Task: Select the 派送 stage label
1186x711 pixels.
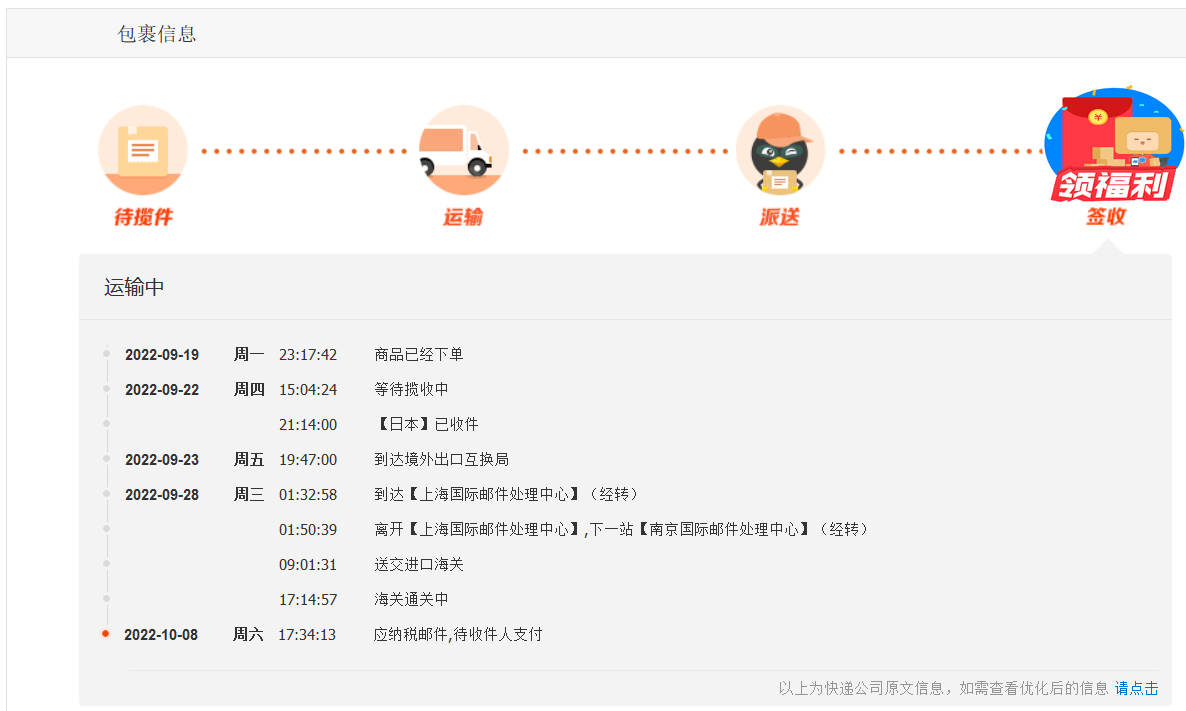Action: 780,216
